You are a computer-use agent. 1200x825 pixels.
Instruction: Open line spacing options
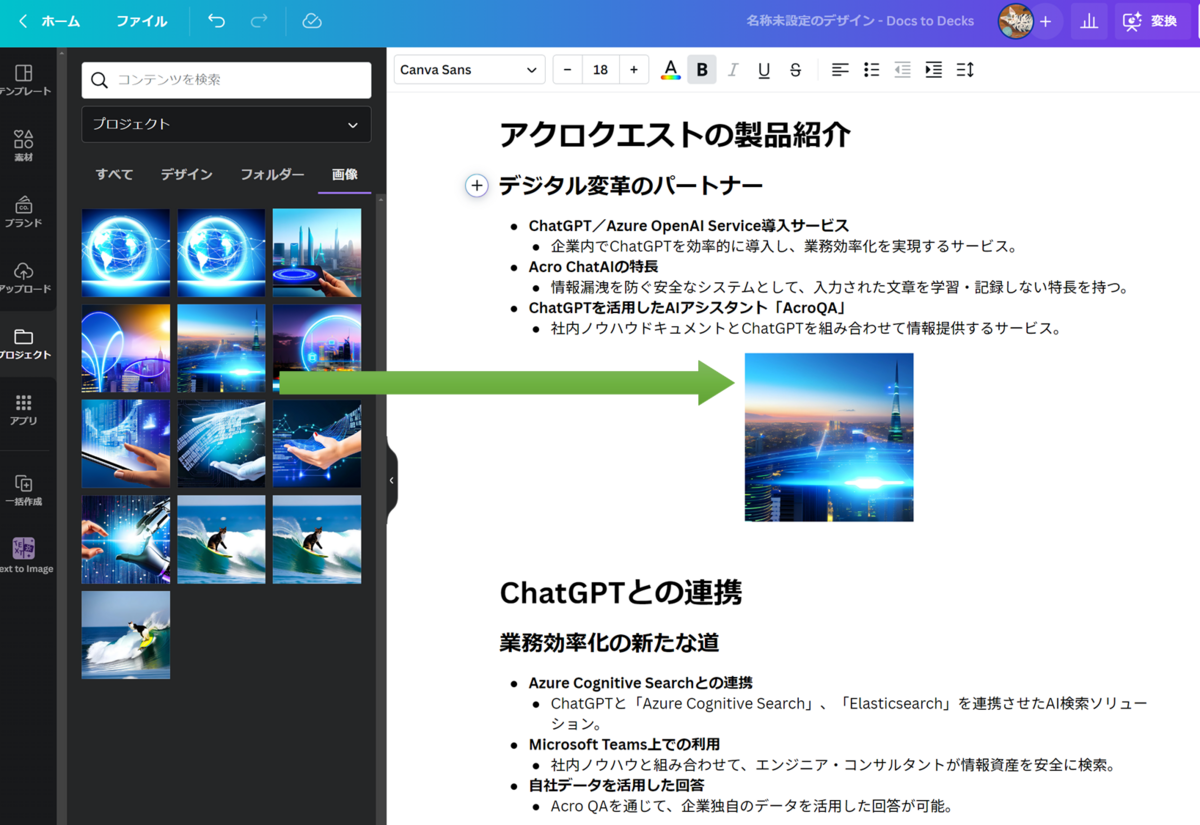[964, 70]
